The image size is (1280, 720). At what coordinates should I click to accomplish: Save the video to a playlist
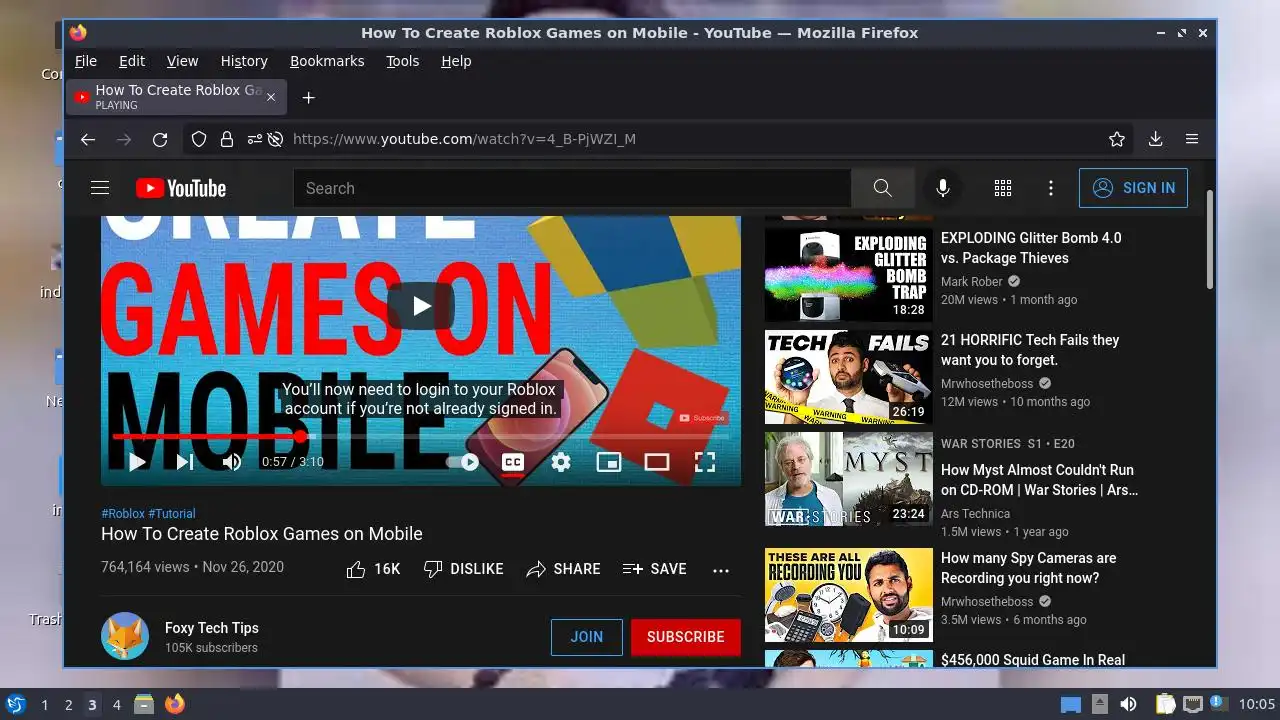pos(655,569)
